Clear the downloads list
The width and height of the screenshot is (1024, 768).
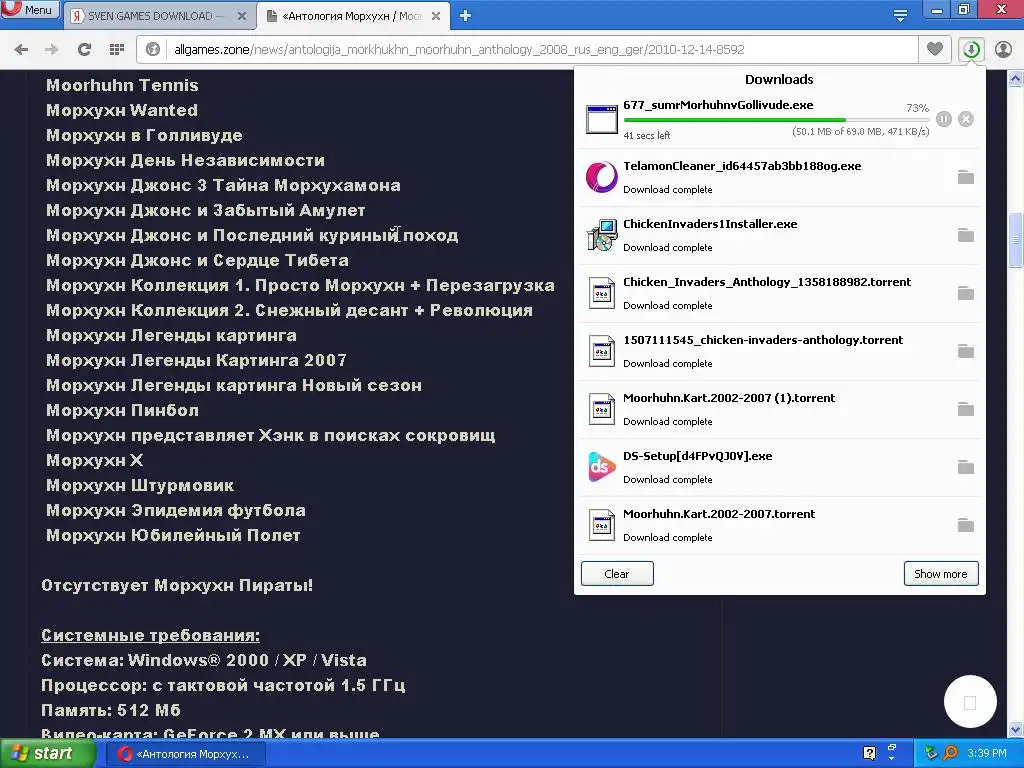tap(617, 574)
